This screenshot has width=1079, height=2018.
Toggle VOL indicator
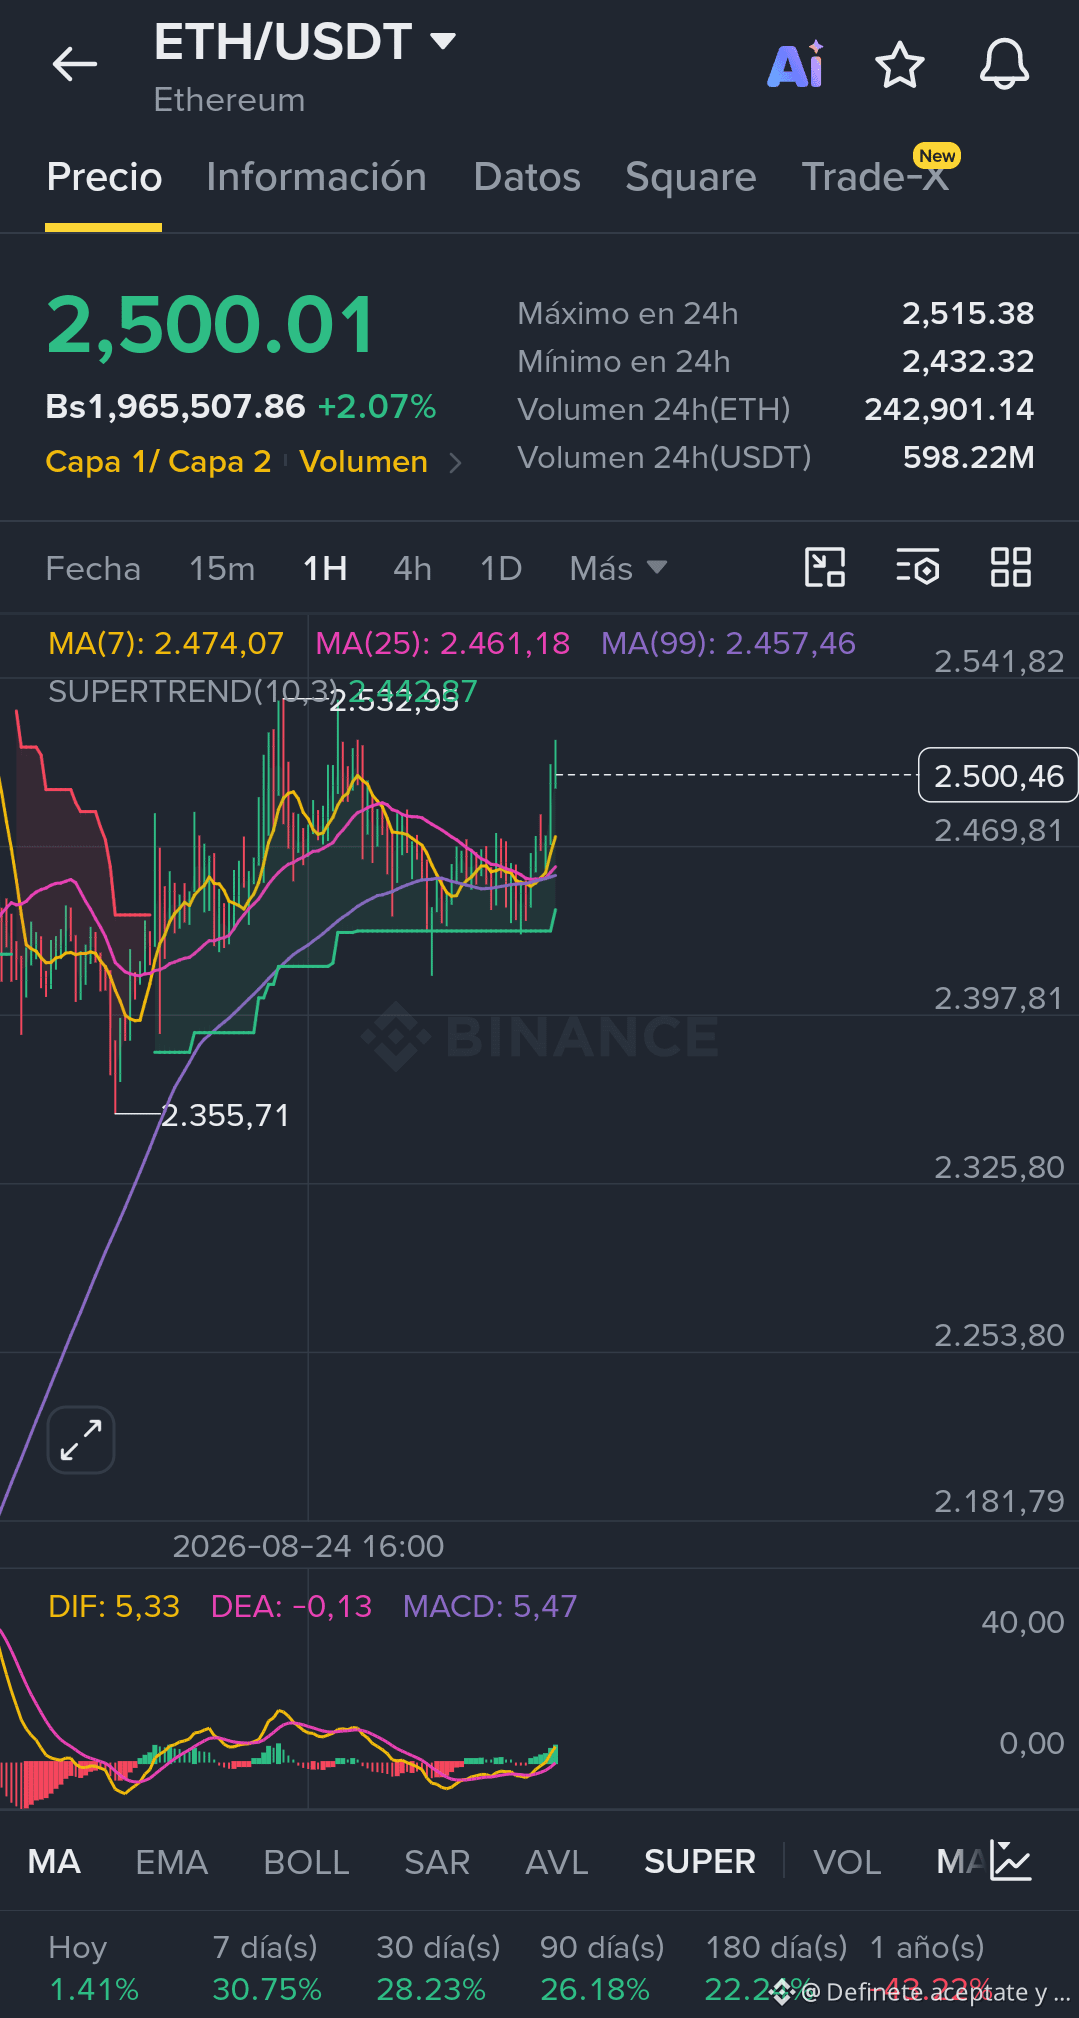(847, 1862)
